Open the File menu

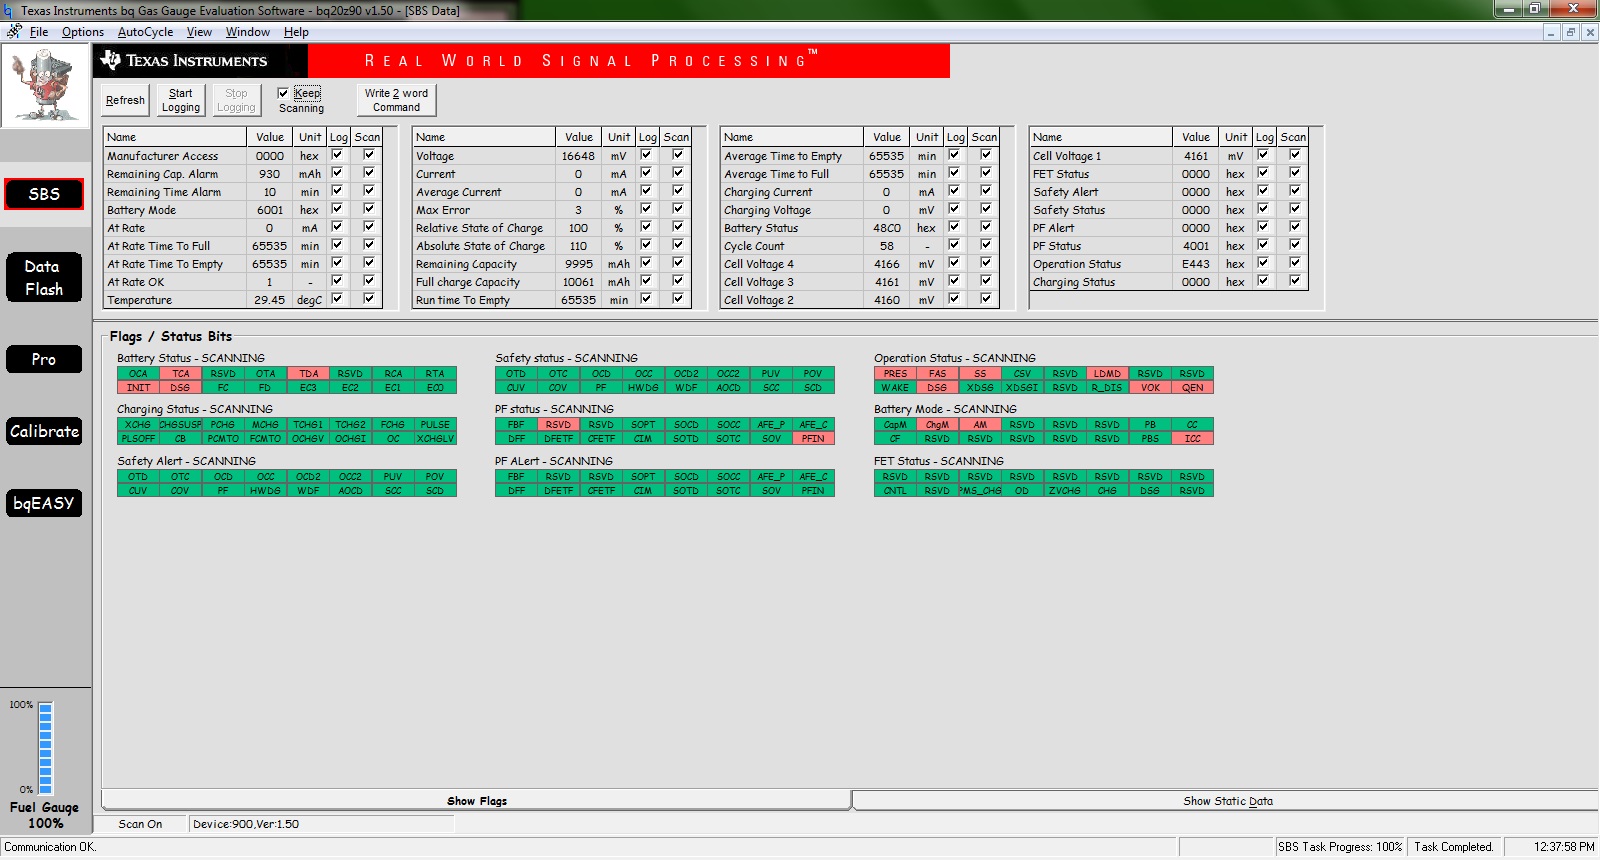[39, 32]
